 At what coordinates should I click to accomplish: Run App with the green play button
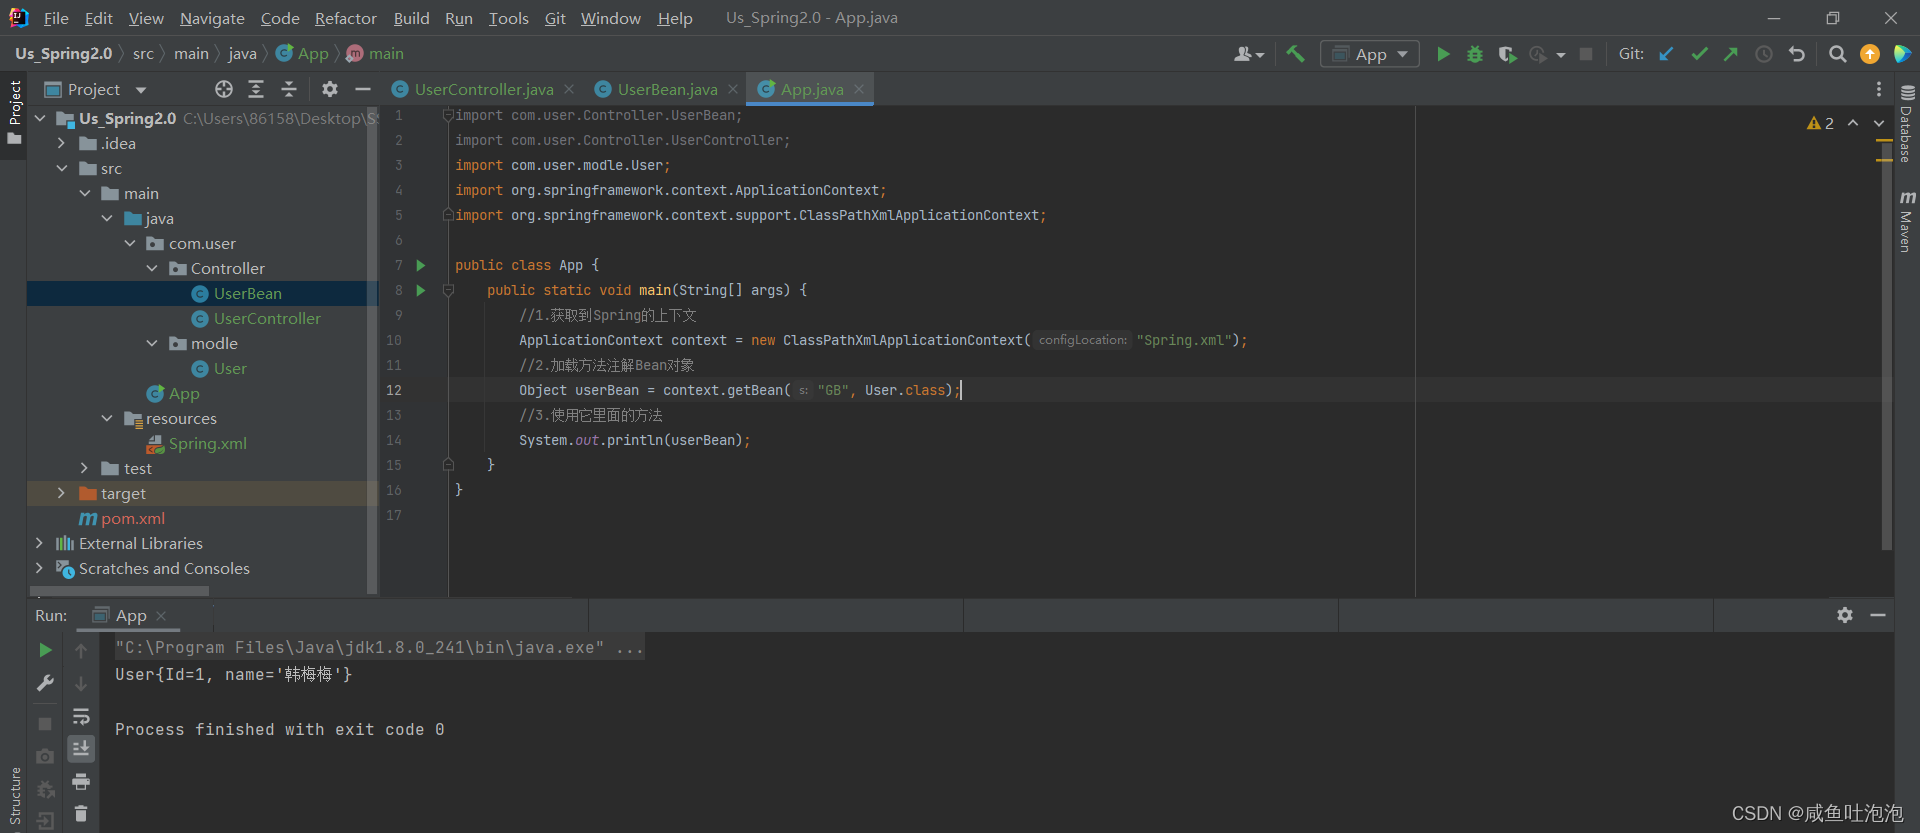coord(1443,54)
